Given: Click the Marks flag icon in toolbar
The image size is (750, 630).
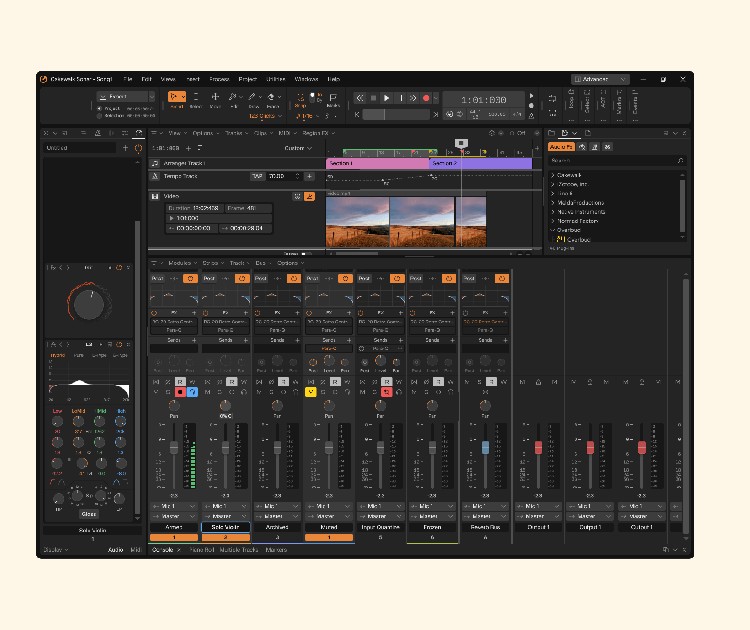Looking at the screenshot, I should tap(333, 98).
